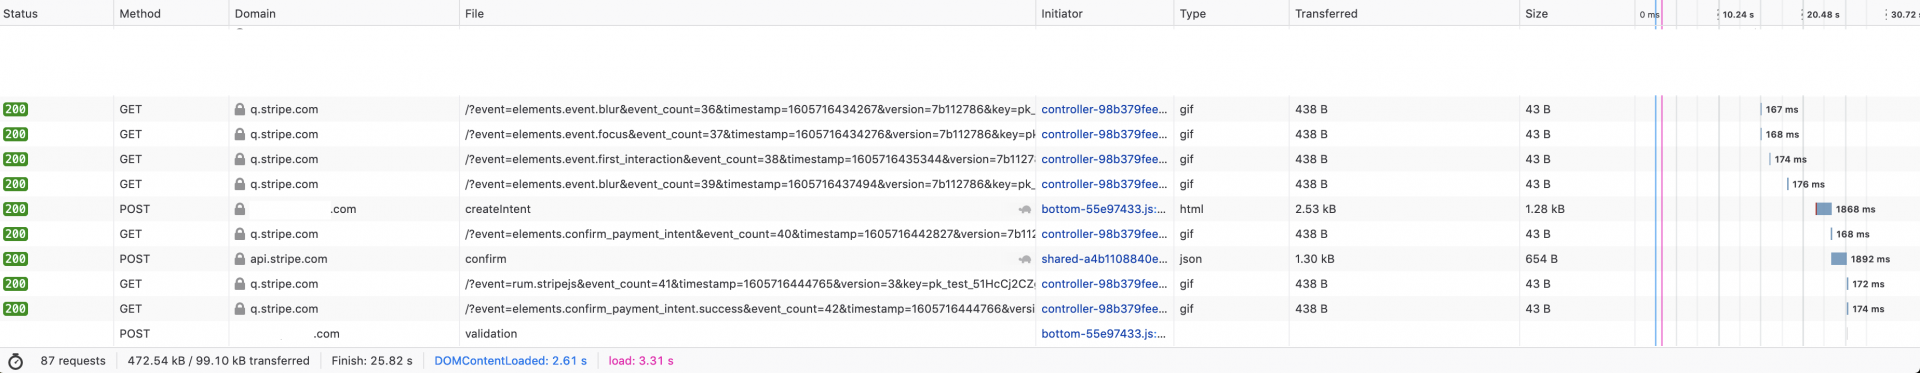Viewport: 1920px width, 373px height.
Task: Sort requests by the Domain column
Action: click(x=344, y=13)
